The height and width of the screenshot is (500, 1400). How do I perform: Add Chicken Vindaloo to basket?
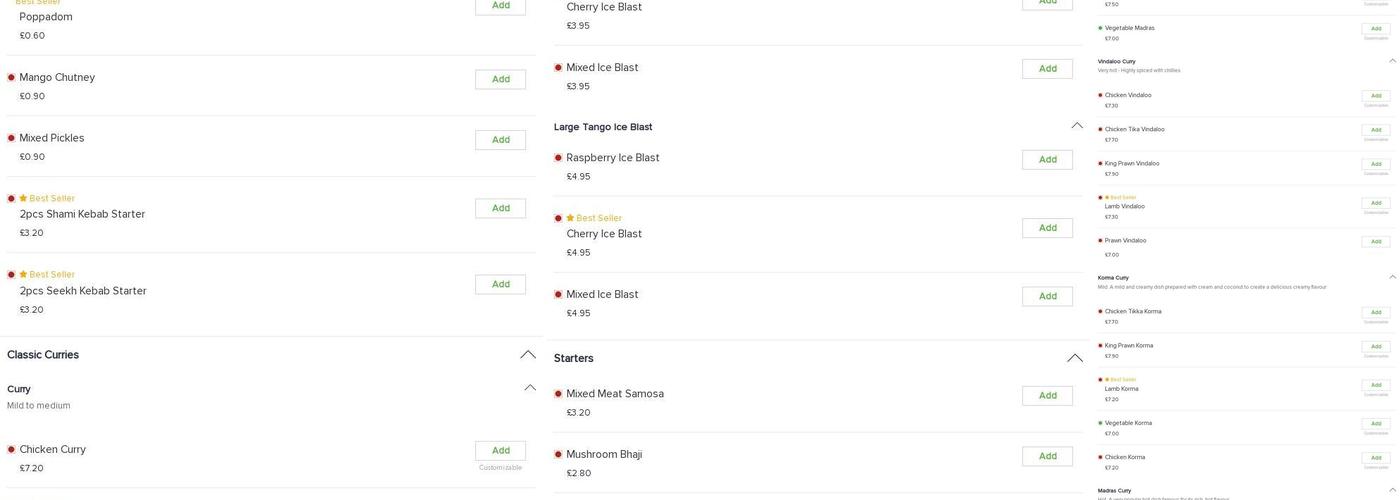(x=1375, y=96)
